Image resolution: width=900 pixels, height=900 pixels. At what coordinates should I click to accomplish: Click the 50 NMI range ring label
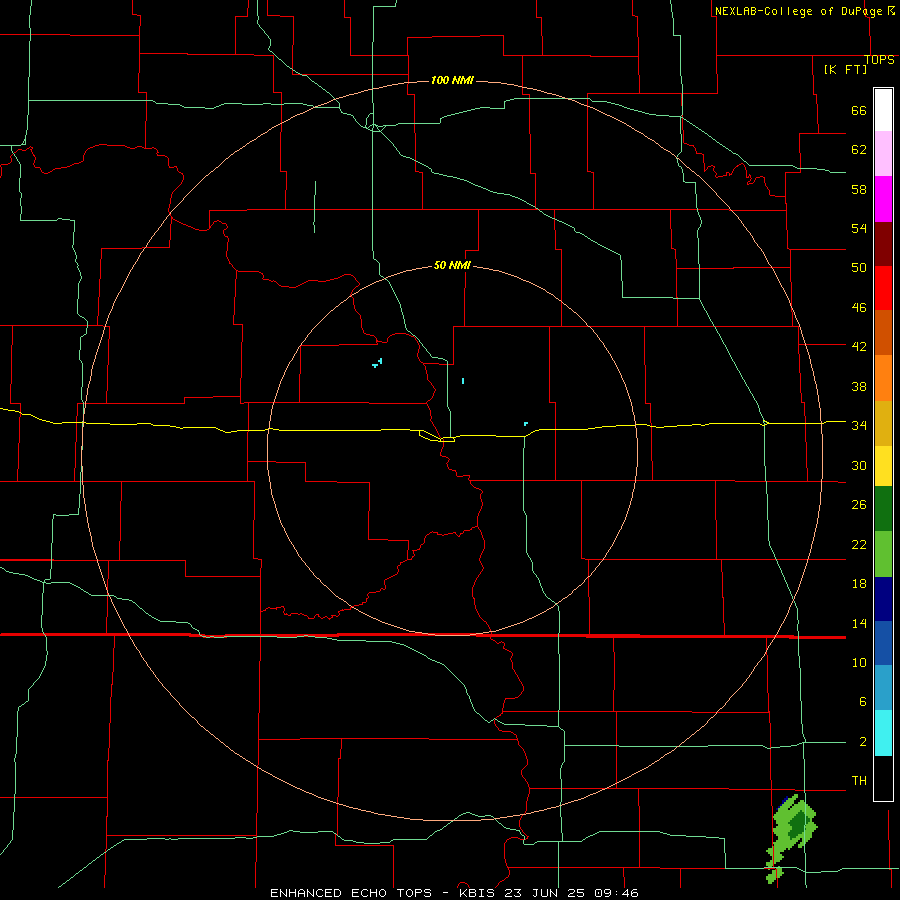pyautogui.click(x=452, y=265)
